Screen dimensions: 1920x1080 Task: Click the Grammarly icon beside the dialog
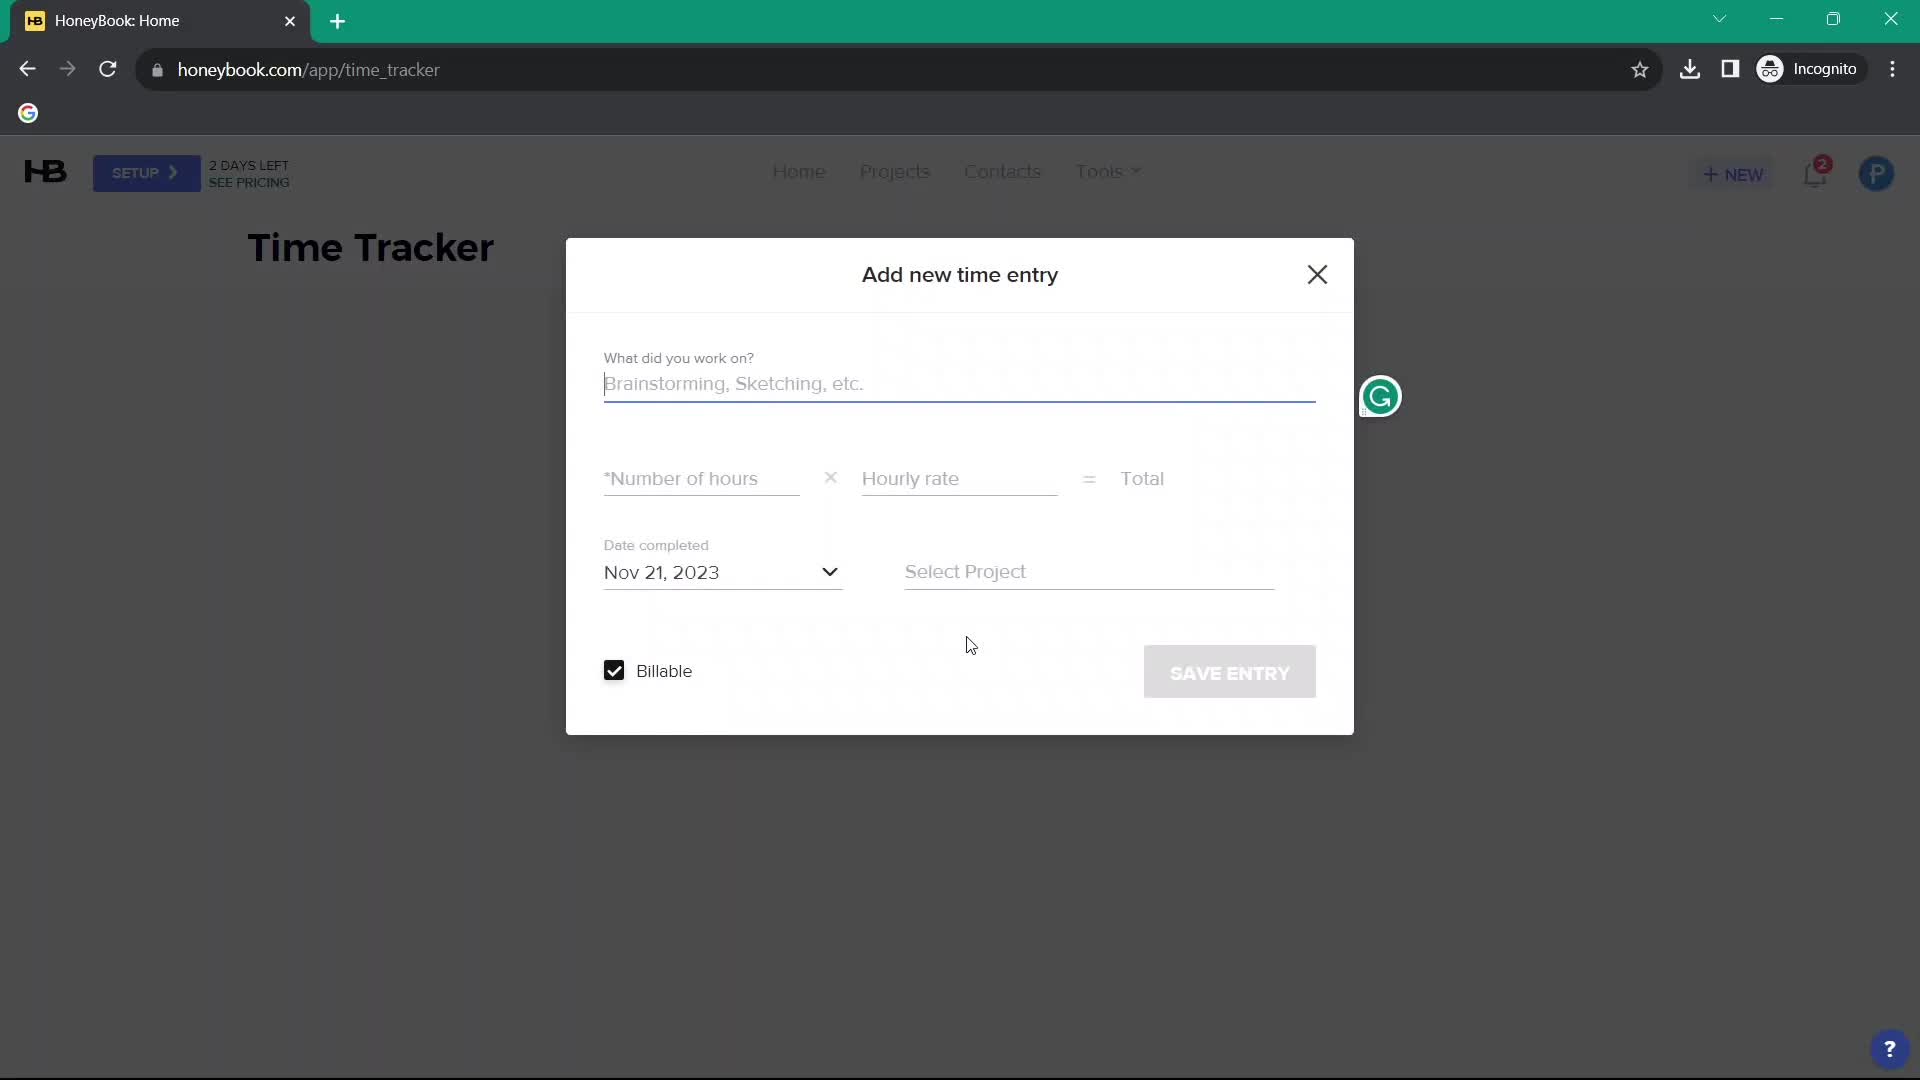(x=1380, y=397)
